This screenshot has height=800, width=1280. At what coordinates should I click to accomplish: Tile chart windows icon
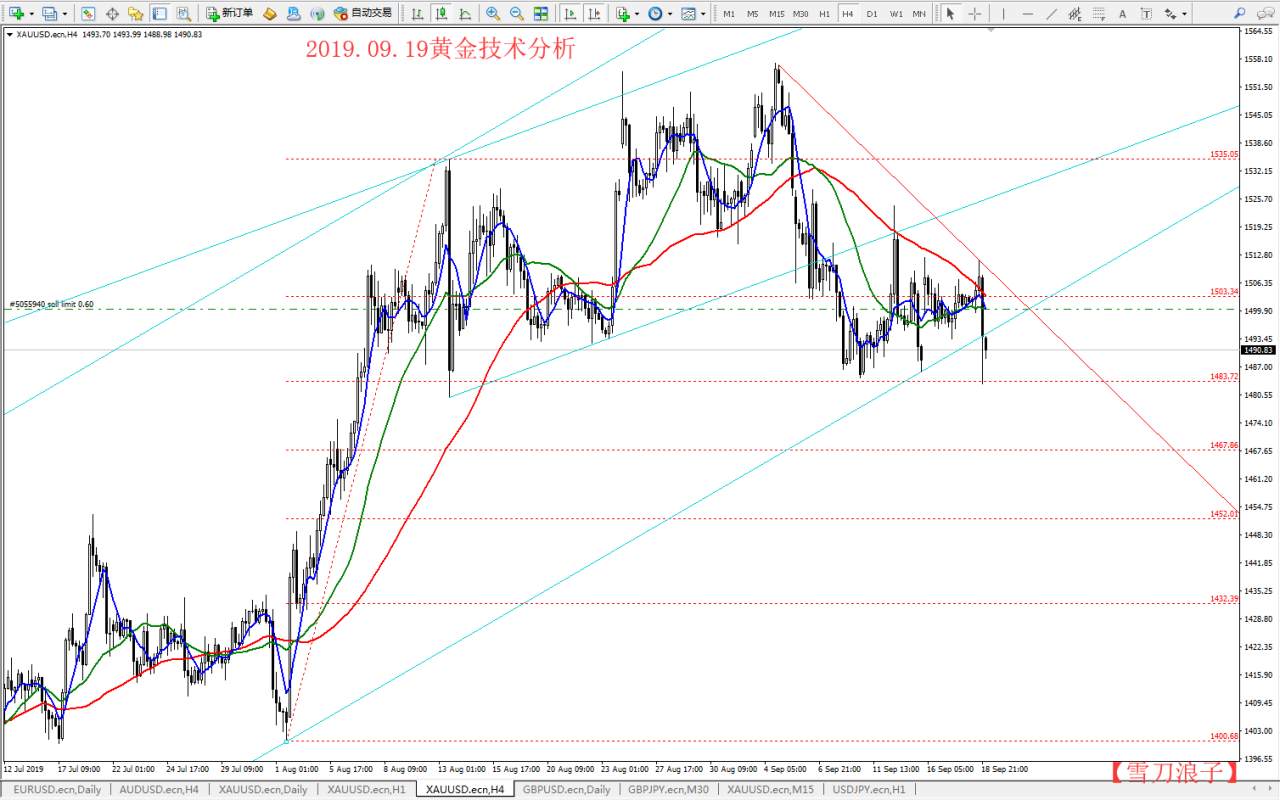[x=541, y=14]
